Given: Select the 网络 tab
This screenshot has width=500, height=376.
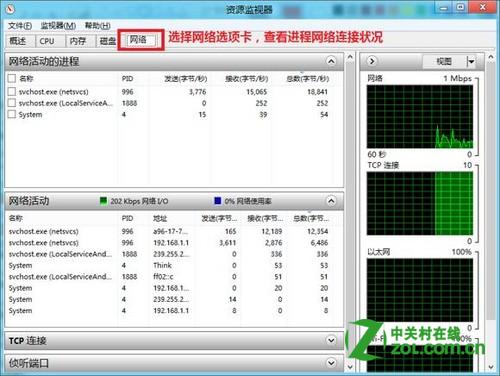Looking at the screenshot, I should [138, 40].
